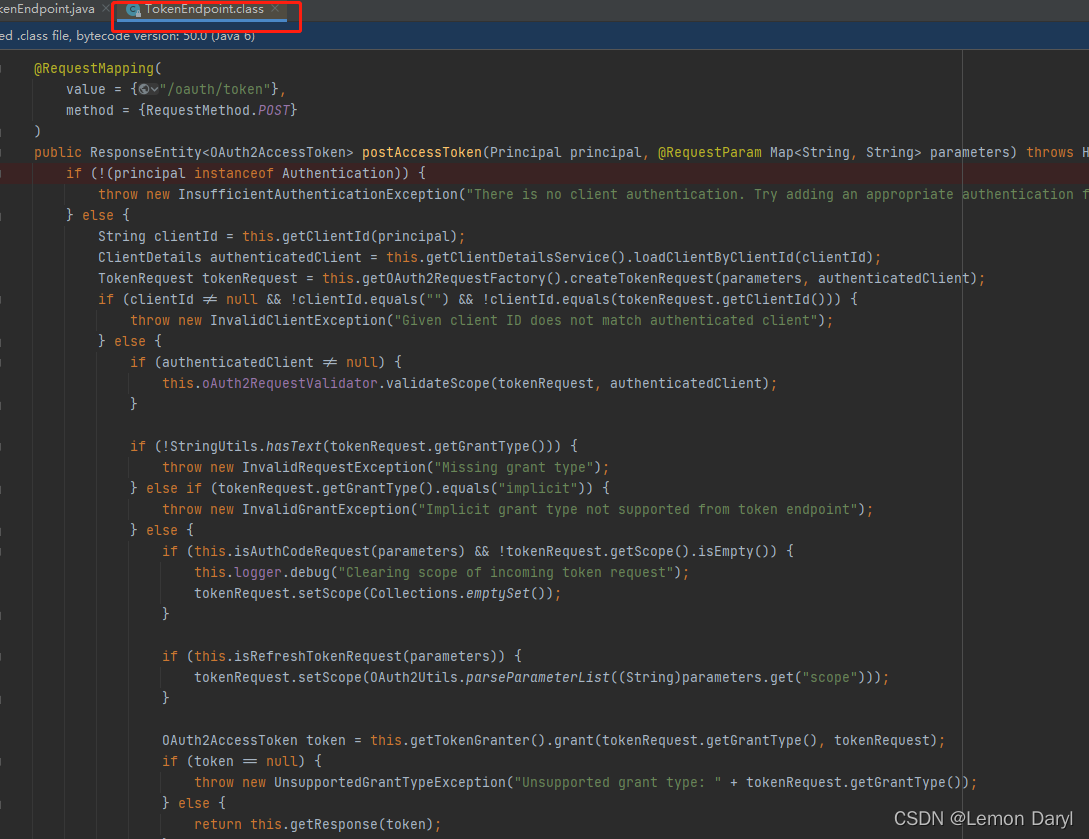
Task: Click StringUtils.hasText call
Action: (246, 446)
